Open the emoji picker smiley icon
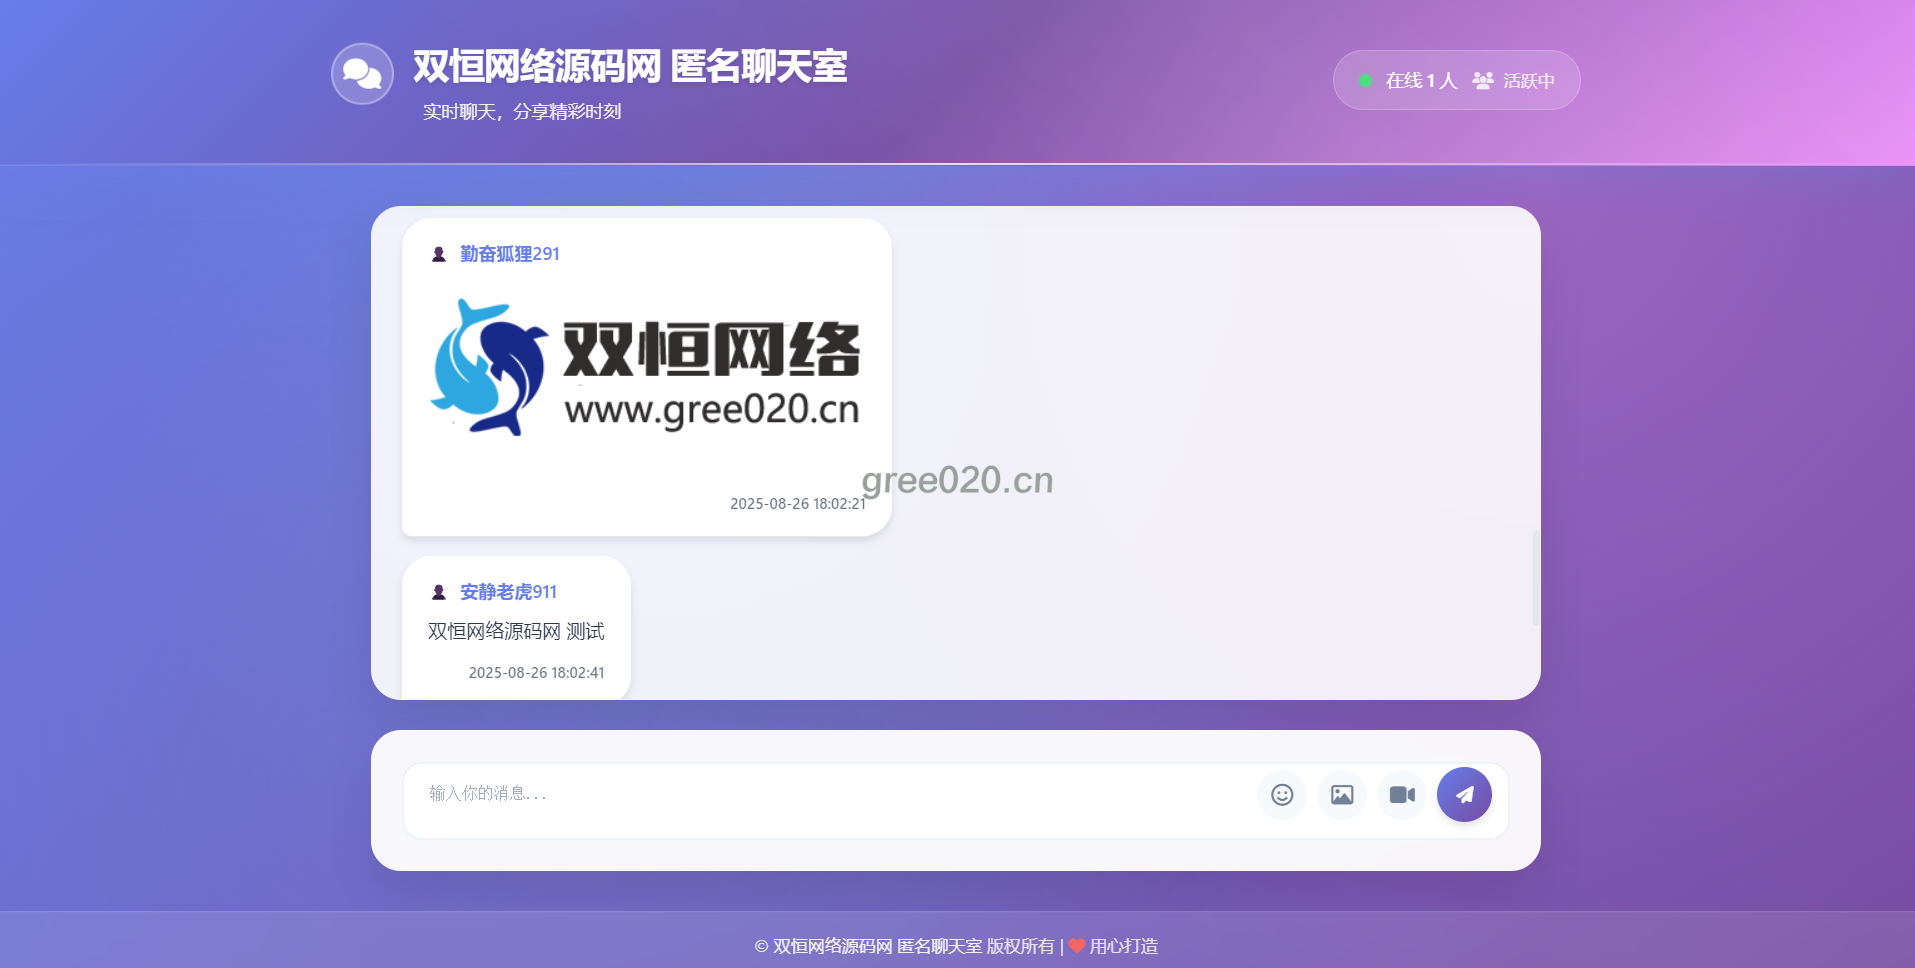 1282,795
